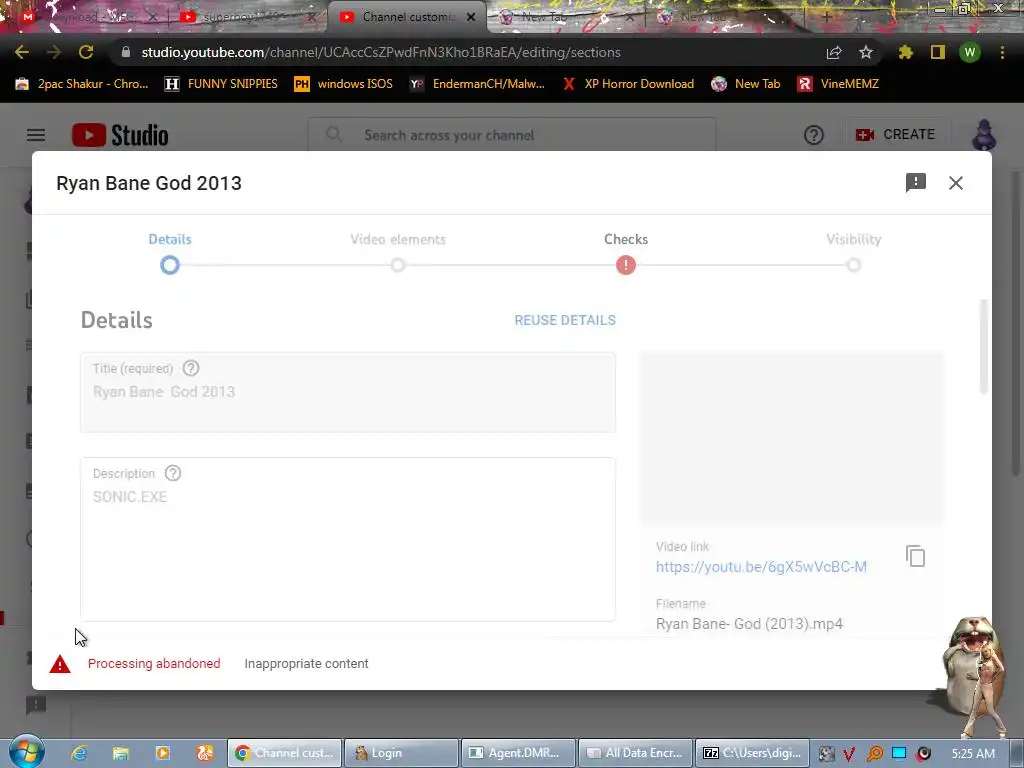Click the Chrome address bar URL

(x=381, y=52)
